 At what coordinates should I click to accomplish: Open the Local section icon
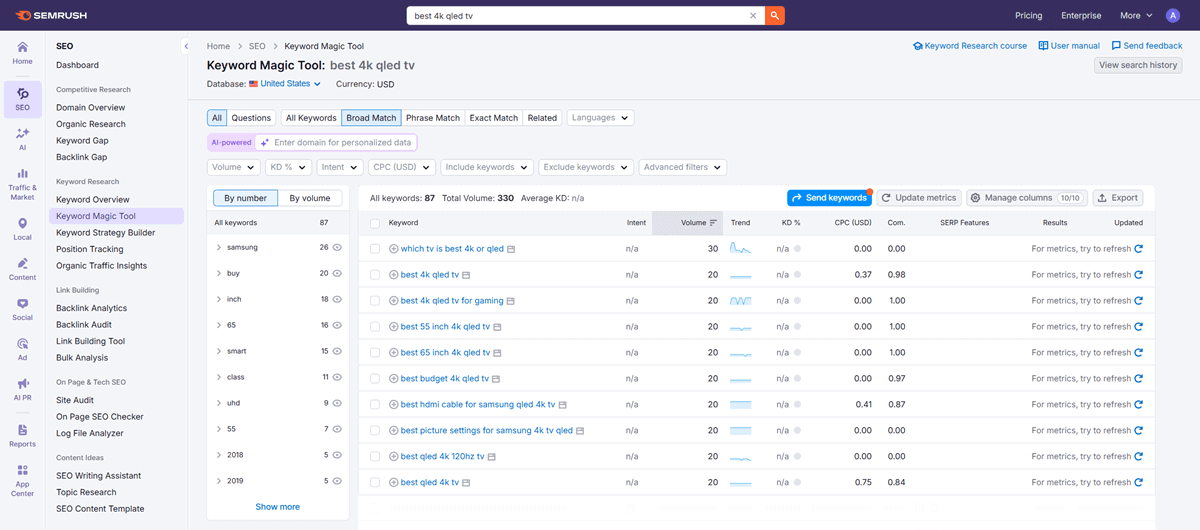[22, 228]
